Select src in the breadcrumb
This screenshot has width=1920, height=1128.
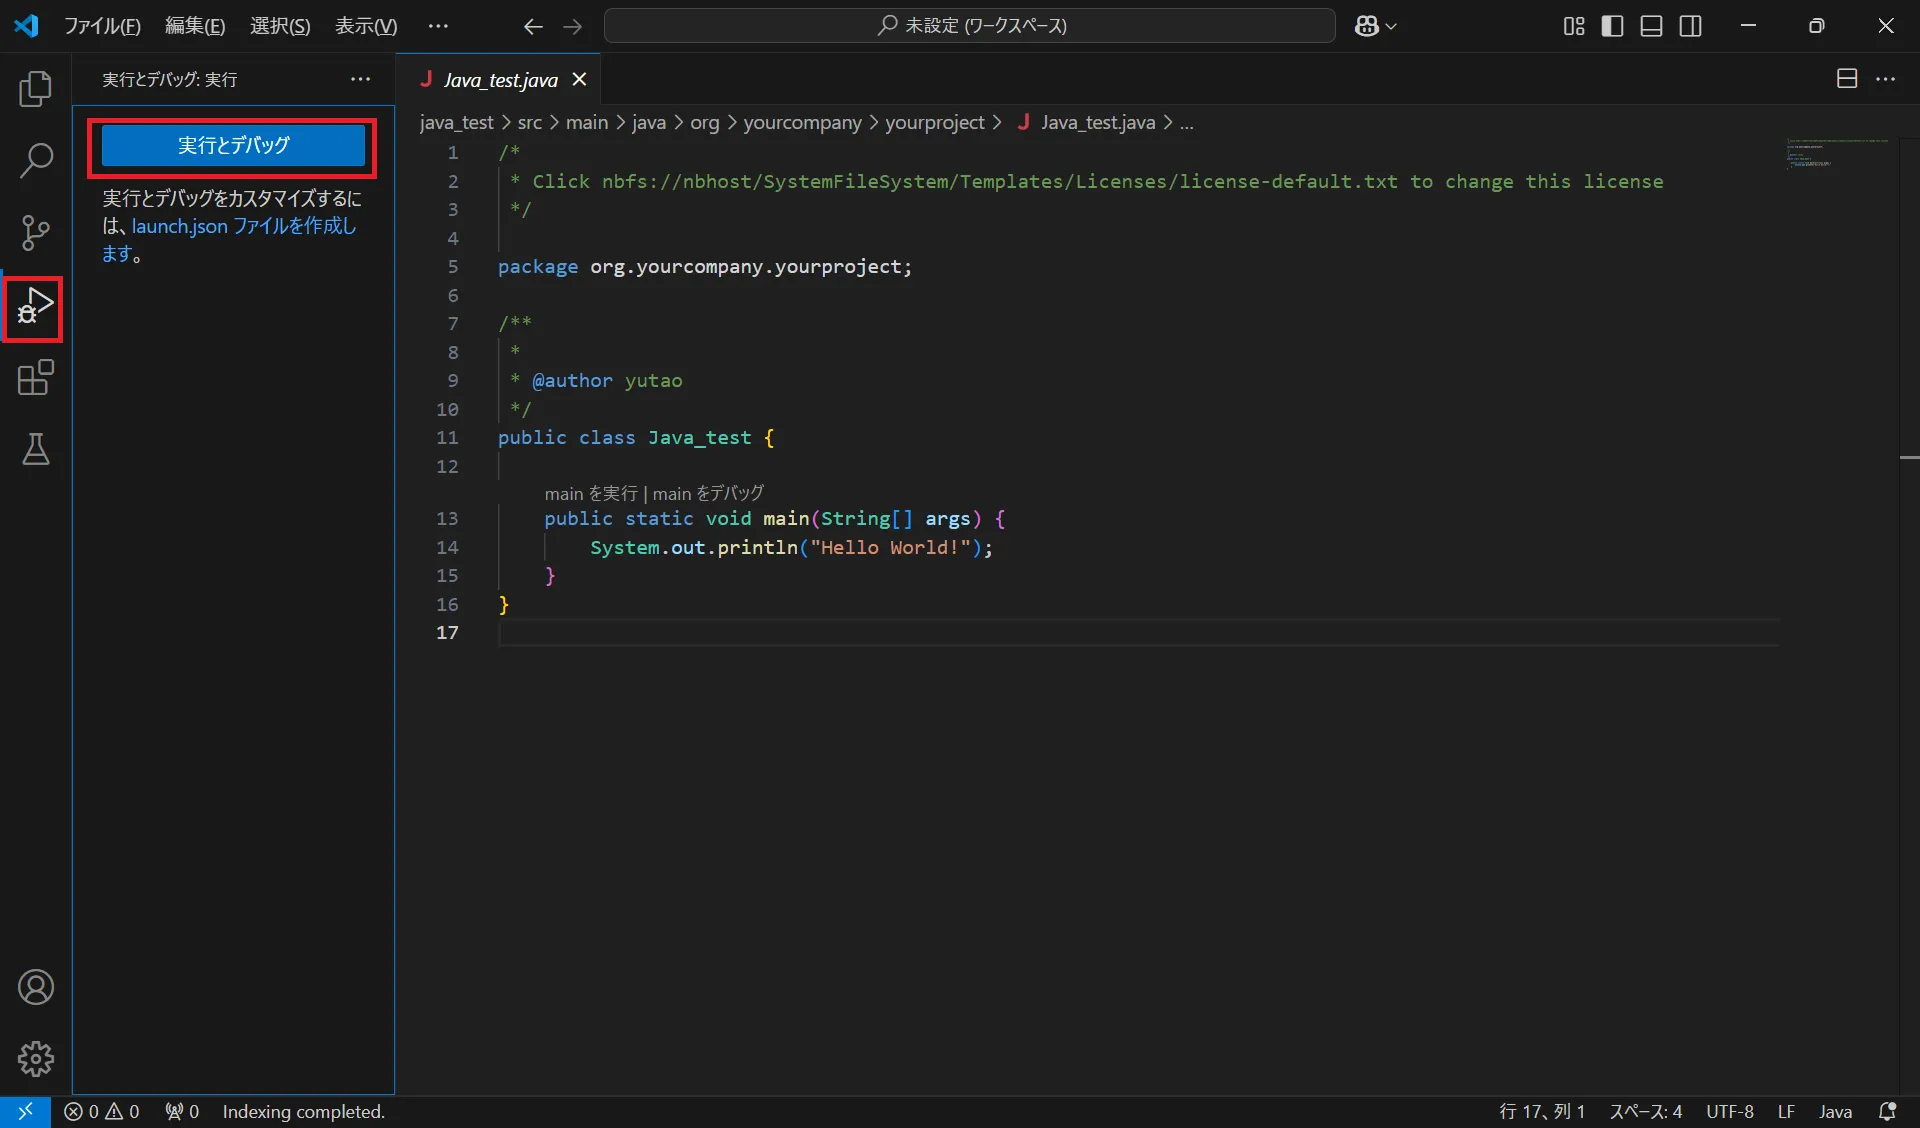530,122
